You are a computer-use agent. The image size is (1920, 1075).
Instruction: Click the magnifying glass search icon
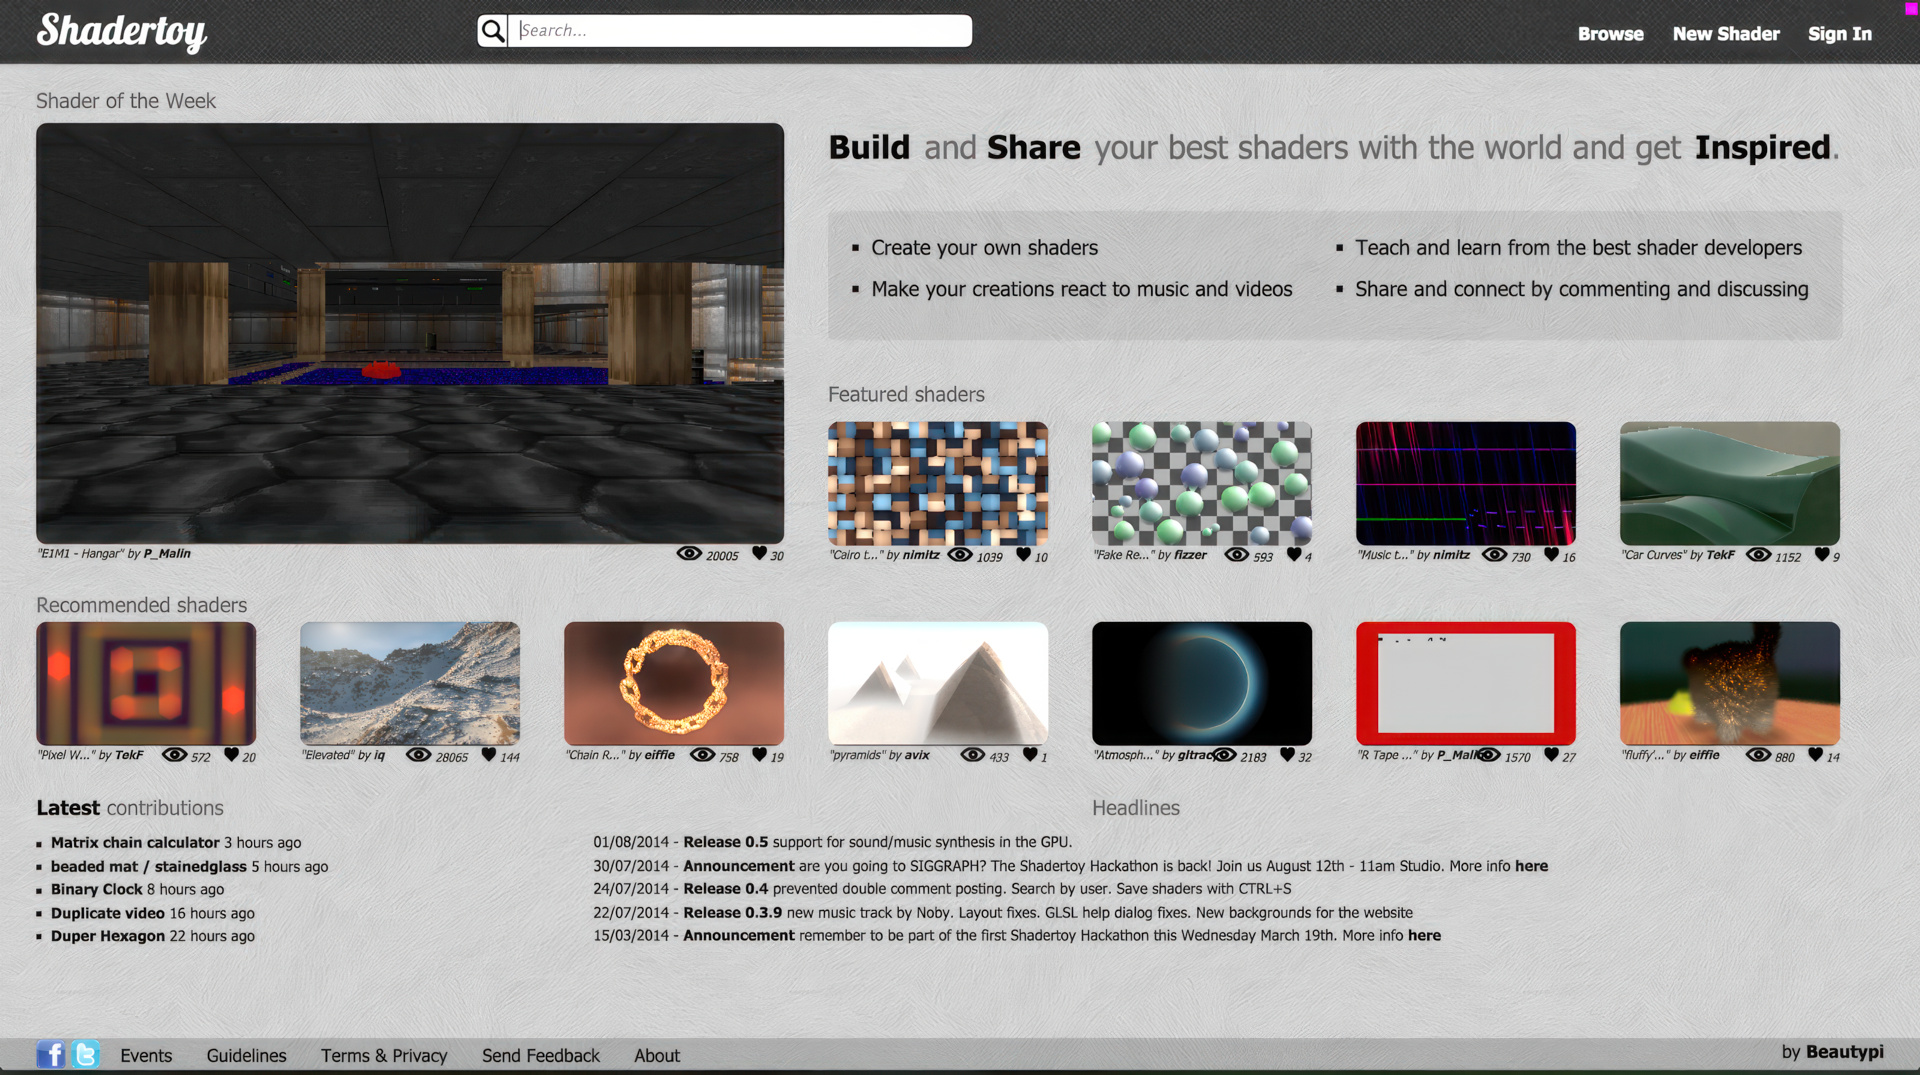pyautogui.click(x=492, y=31)
